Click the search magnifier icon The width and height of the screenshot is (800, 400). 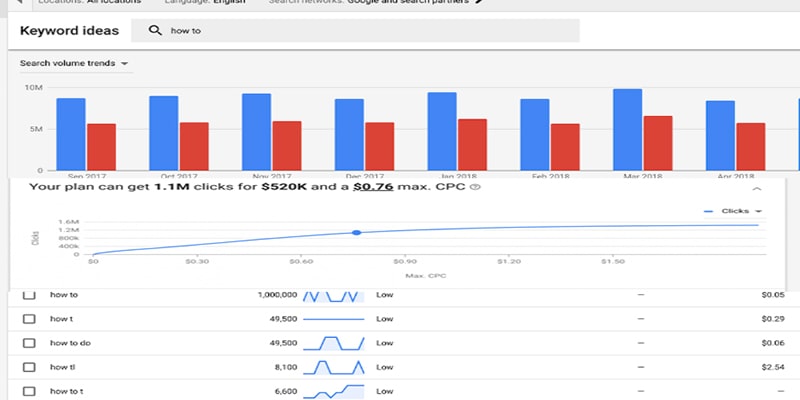click(x=155, y=31)
